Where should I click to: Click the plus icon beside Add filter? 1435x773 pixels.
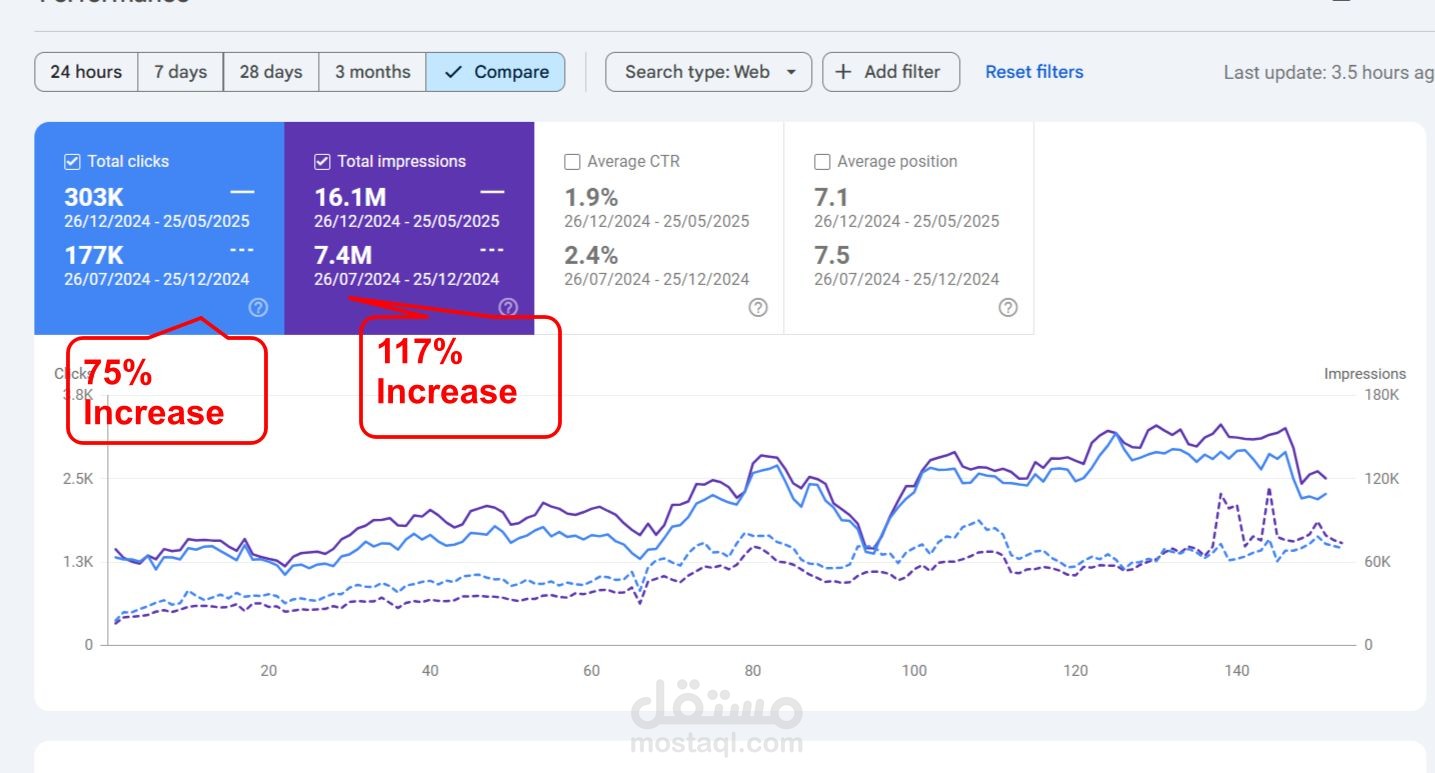click(x=843, y=71)
